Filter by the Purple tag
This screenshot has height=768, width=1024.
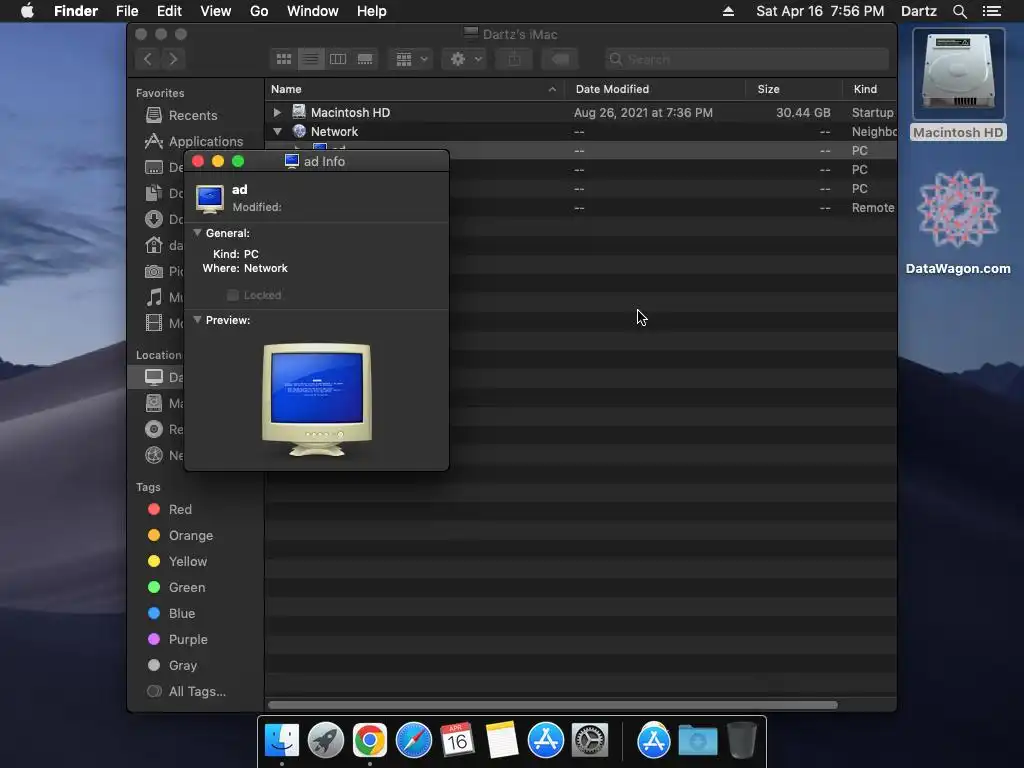point(178,639)
